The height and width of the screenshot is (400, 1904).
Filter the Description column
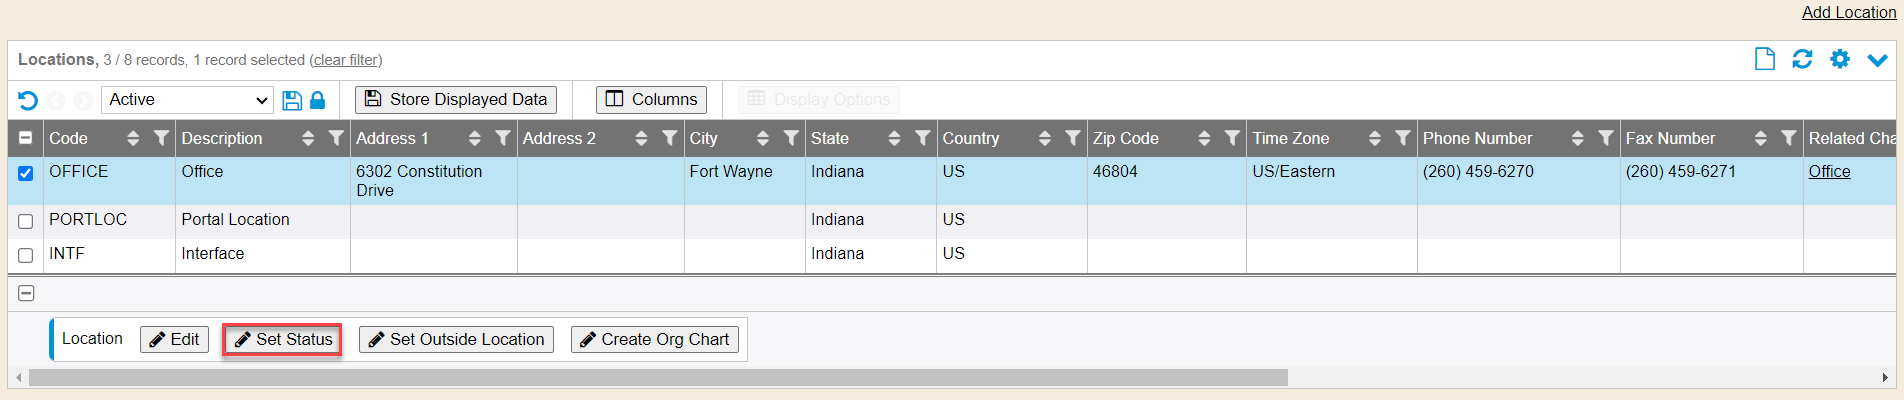pyautogui.click(x=336, y=138)
